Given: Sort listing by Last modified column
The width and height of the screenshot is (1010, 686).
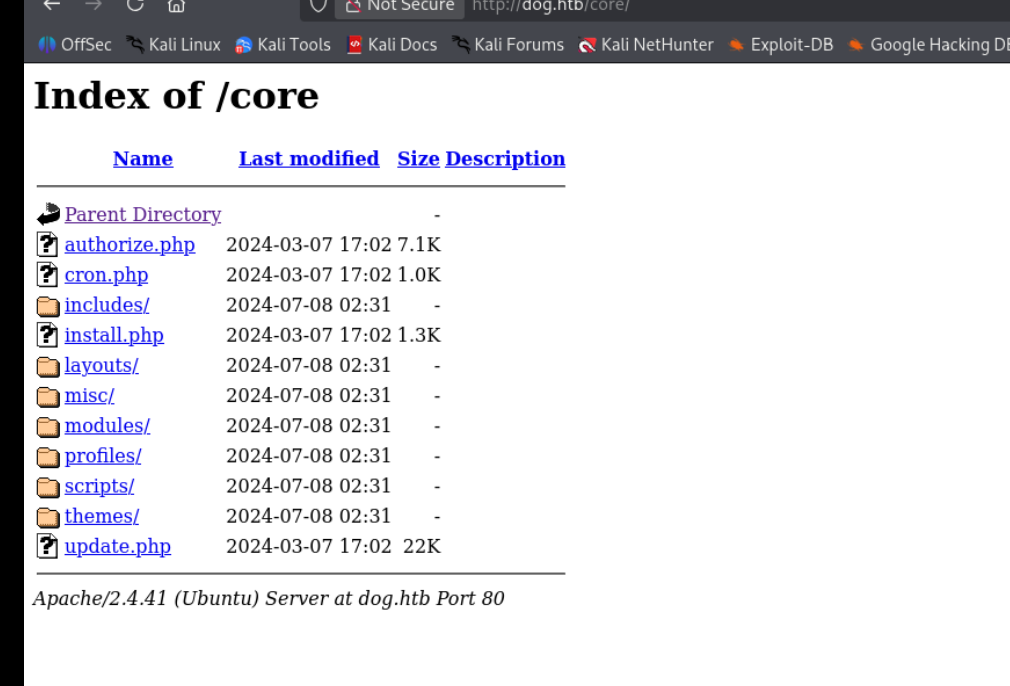Looking at the screenshot, I should [308, 159].
